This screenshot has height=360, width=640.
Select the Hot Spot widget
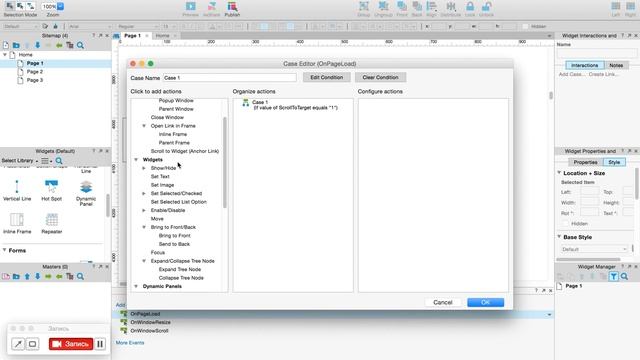[51, 191]
